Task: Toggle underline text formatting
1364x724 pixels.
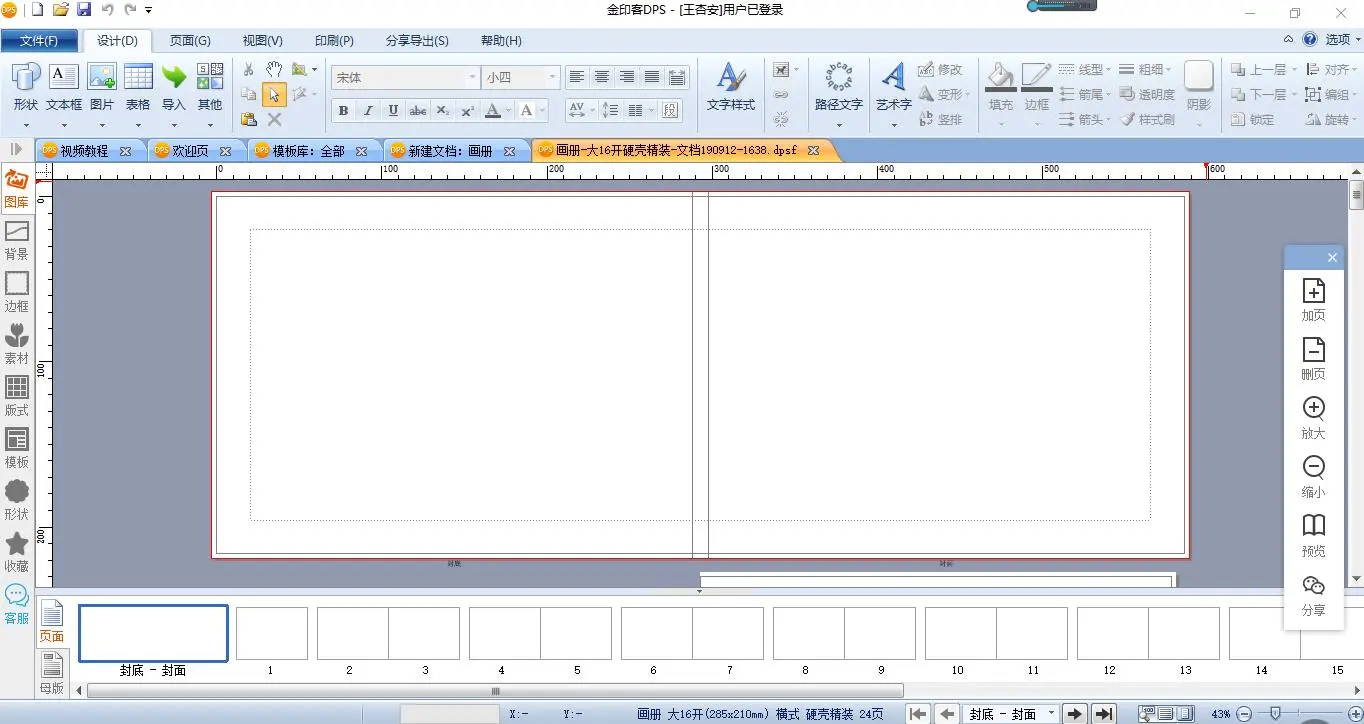Action: (x=393, y=110)
